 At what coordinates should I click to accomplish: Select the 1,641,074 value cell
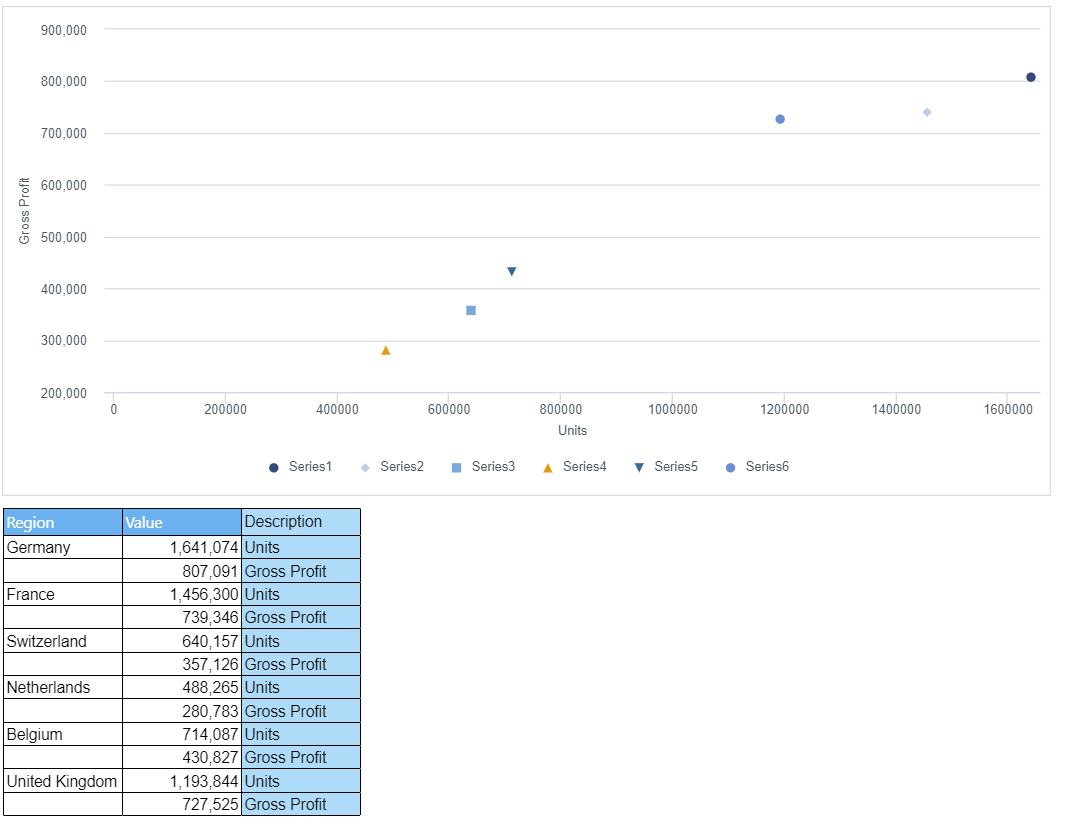[181, 547]
